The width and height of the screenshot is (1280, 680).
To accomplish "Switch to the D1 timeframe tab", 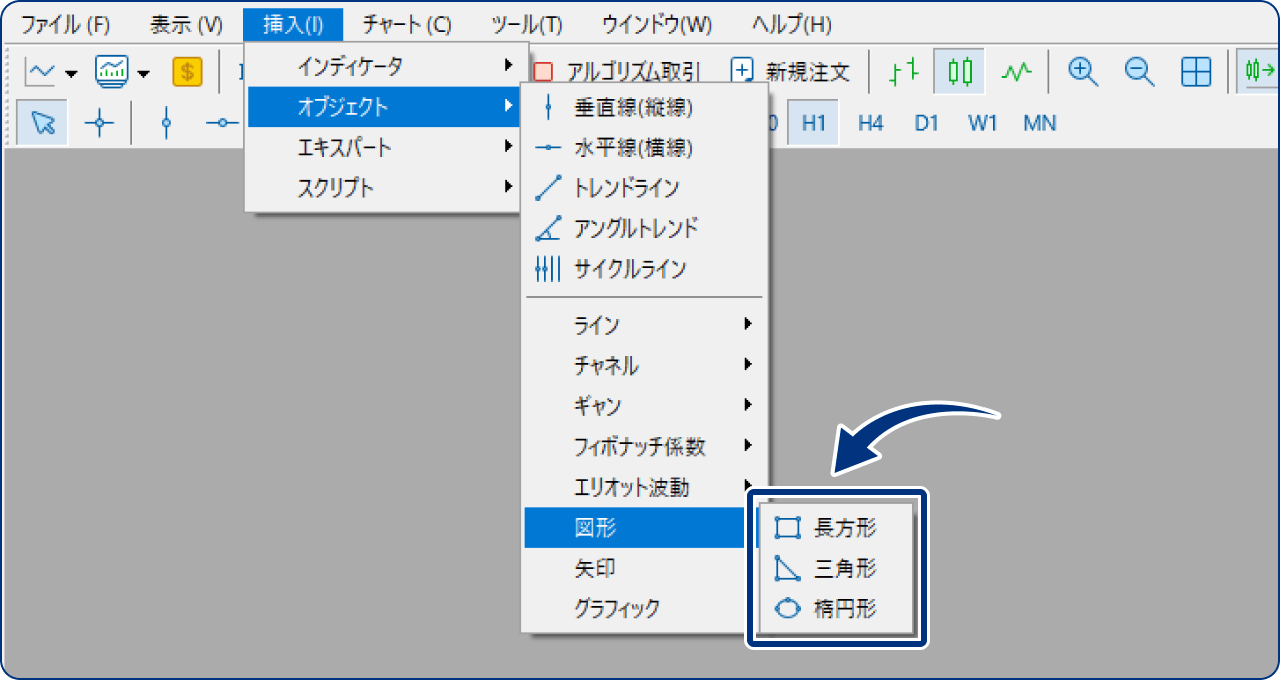I will [x=925, y=123].
